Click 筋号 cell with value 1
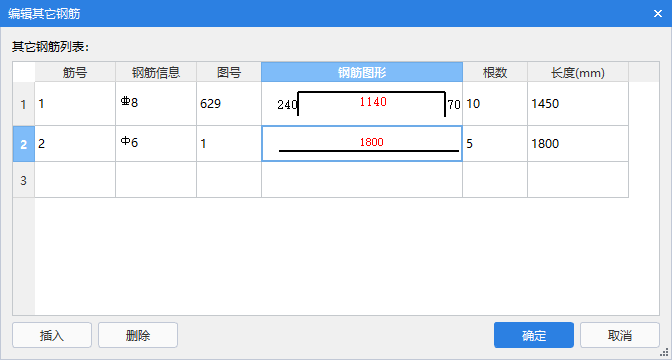 click(75, 104)
